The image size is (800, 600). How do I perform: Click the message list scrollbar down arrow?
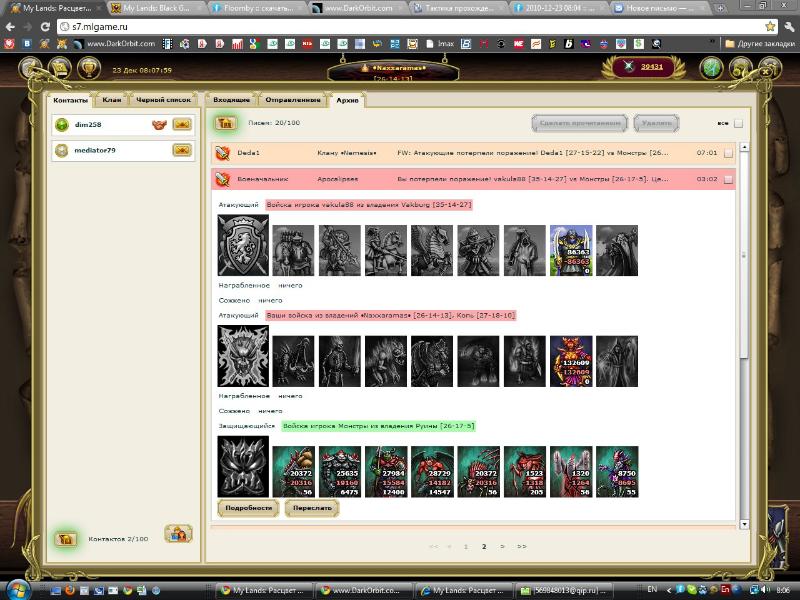pyautogui.click(x=744, y=524)
